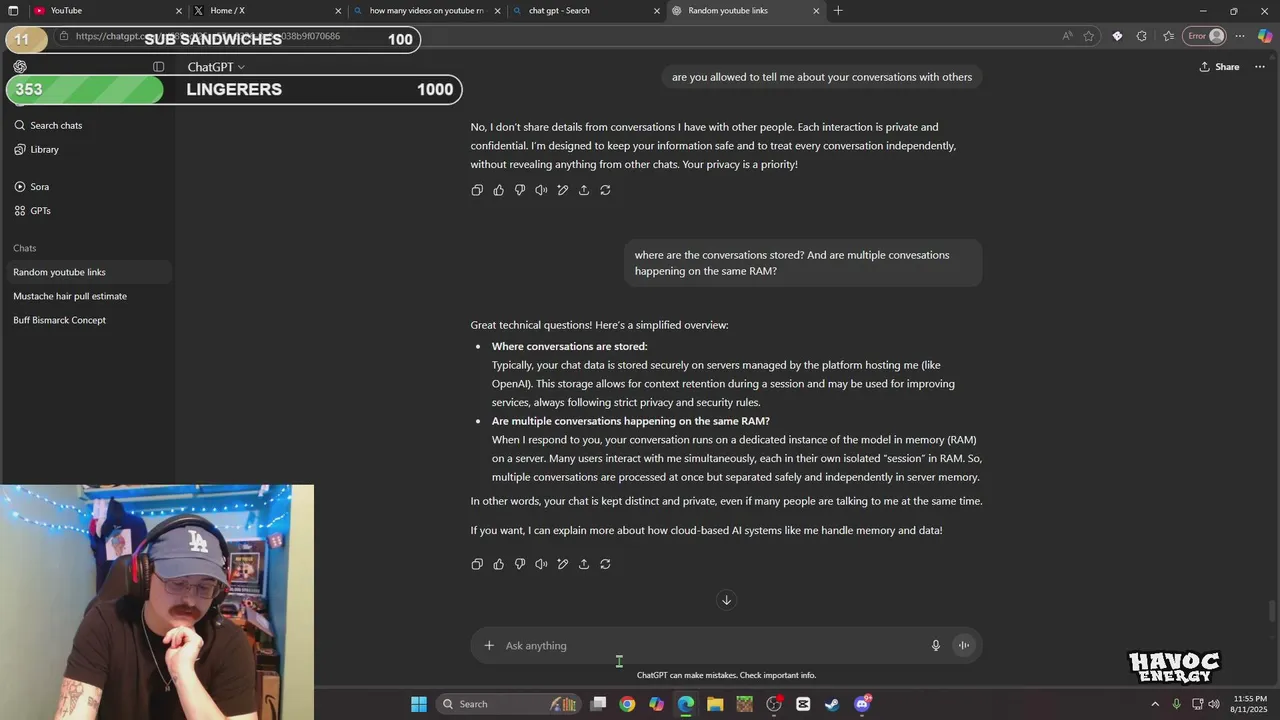The image size is (1280, 720).
Task: Add this page to favorites star
Action: 1089,36
